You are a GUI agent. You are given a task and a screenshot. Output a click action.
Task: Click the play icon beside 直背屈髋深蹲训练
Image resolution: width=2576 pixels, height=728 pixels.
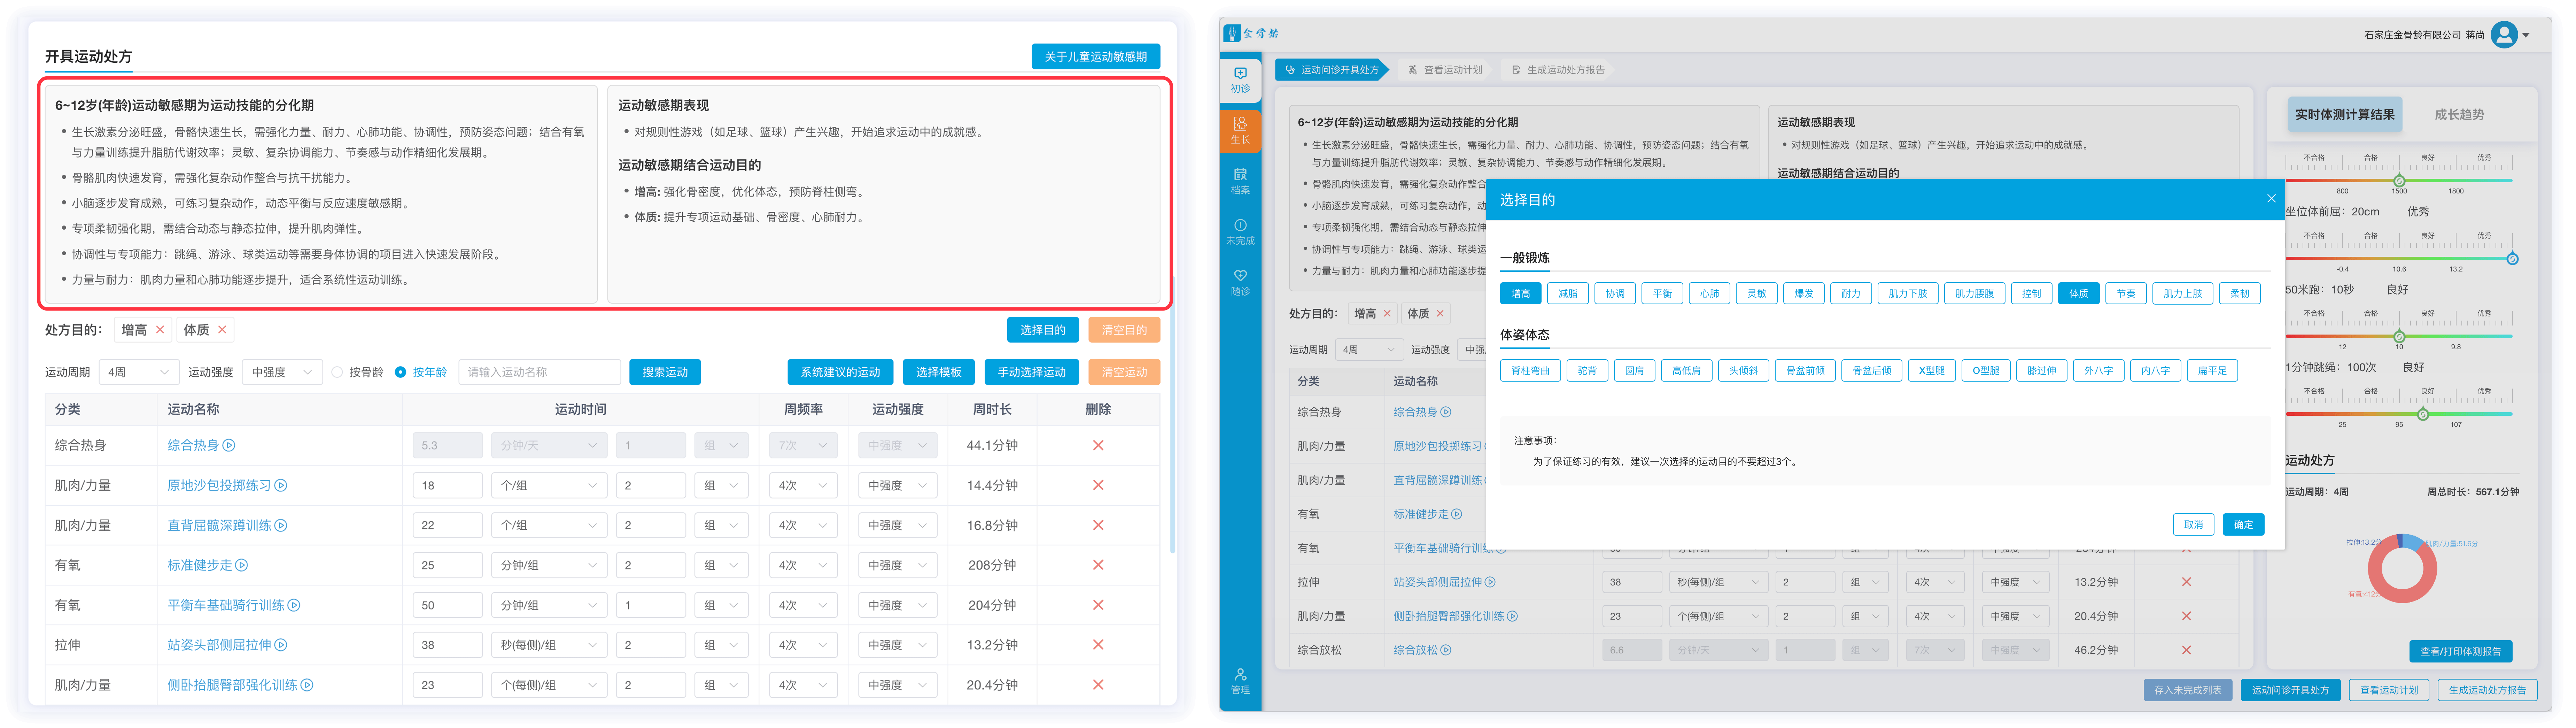click(281, 526)
